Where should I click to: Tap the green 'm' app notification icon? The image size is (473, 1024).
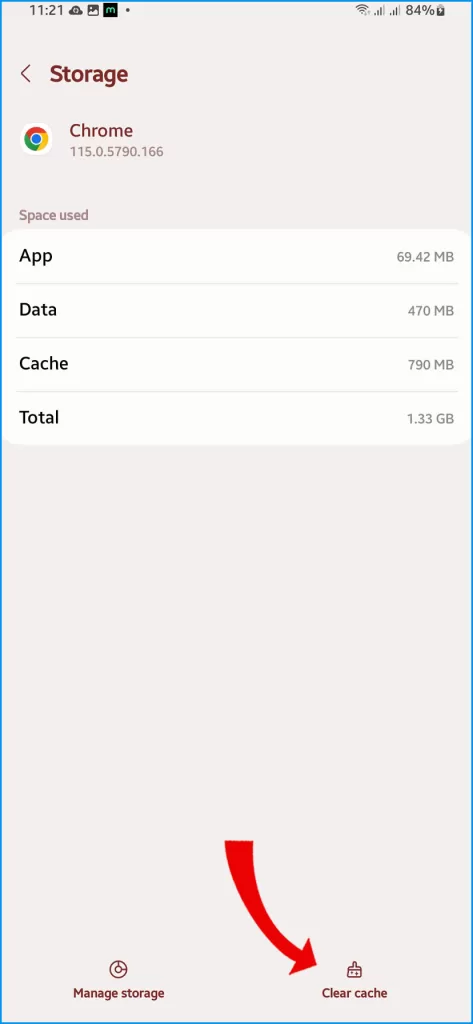(x=110, y=10)
